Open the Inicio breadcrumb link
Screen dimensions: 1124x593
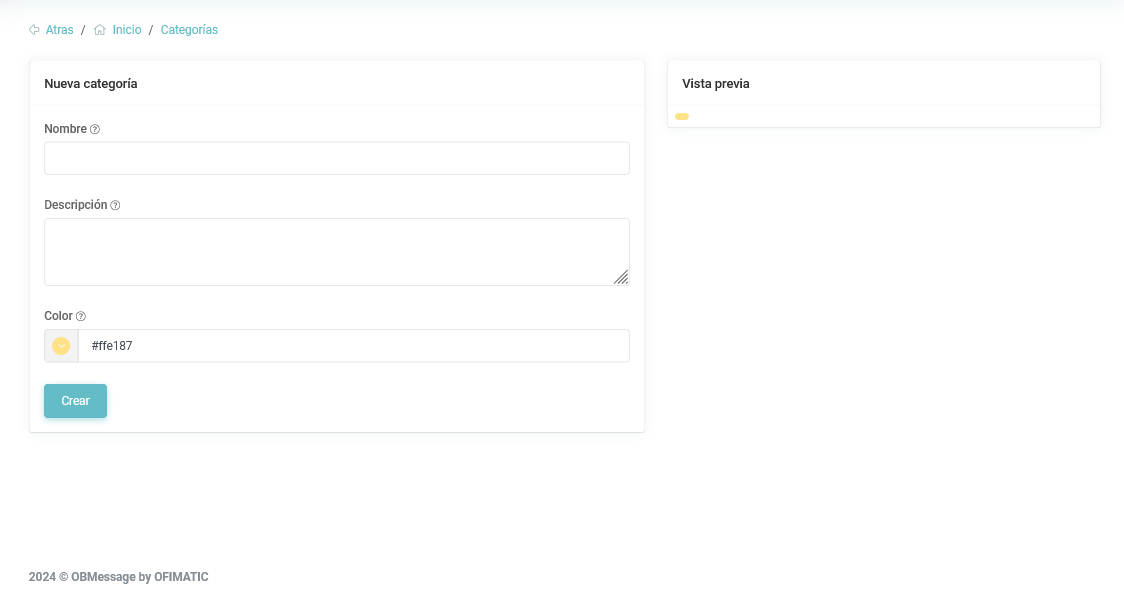pyautogui.click(x=127, y=30)
